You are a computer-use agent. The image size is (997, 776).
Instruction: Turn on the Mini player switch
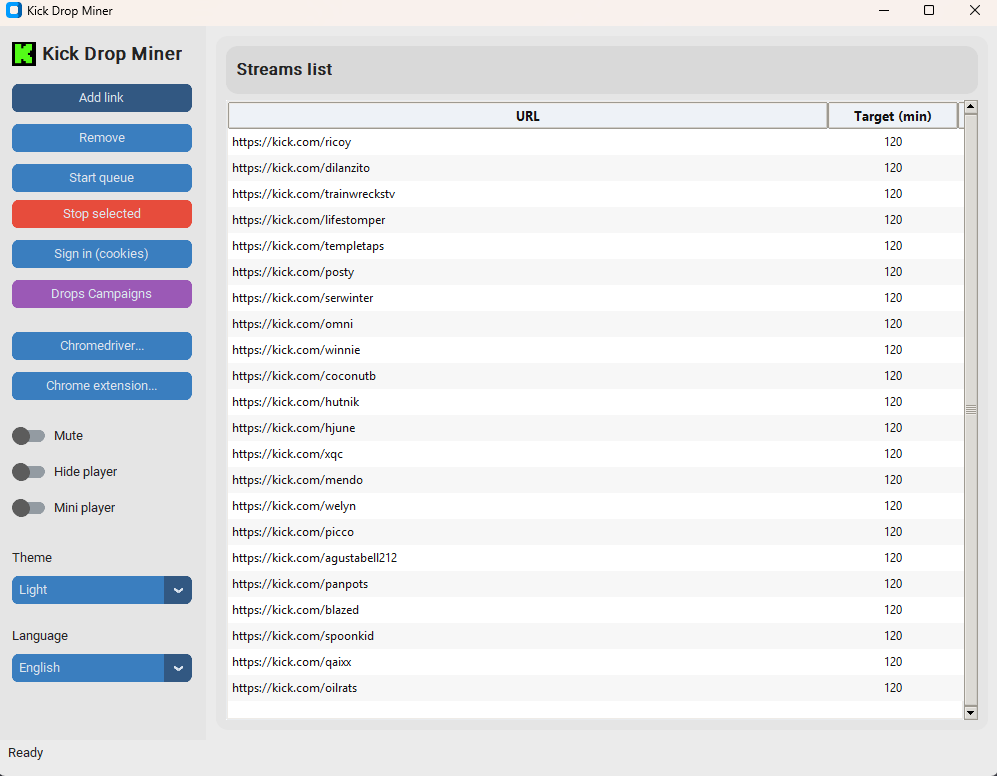[x=29, y=508]
